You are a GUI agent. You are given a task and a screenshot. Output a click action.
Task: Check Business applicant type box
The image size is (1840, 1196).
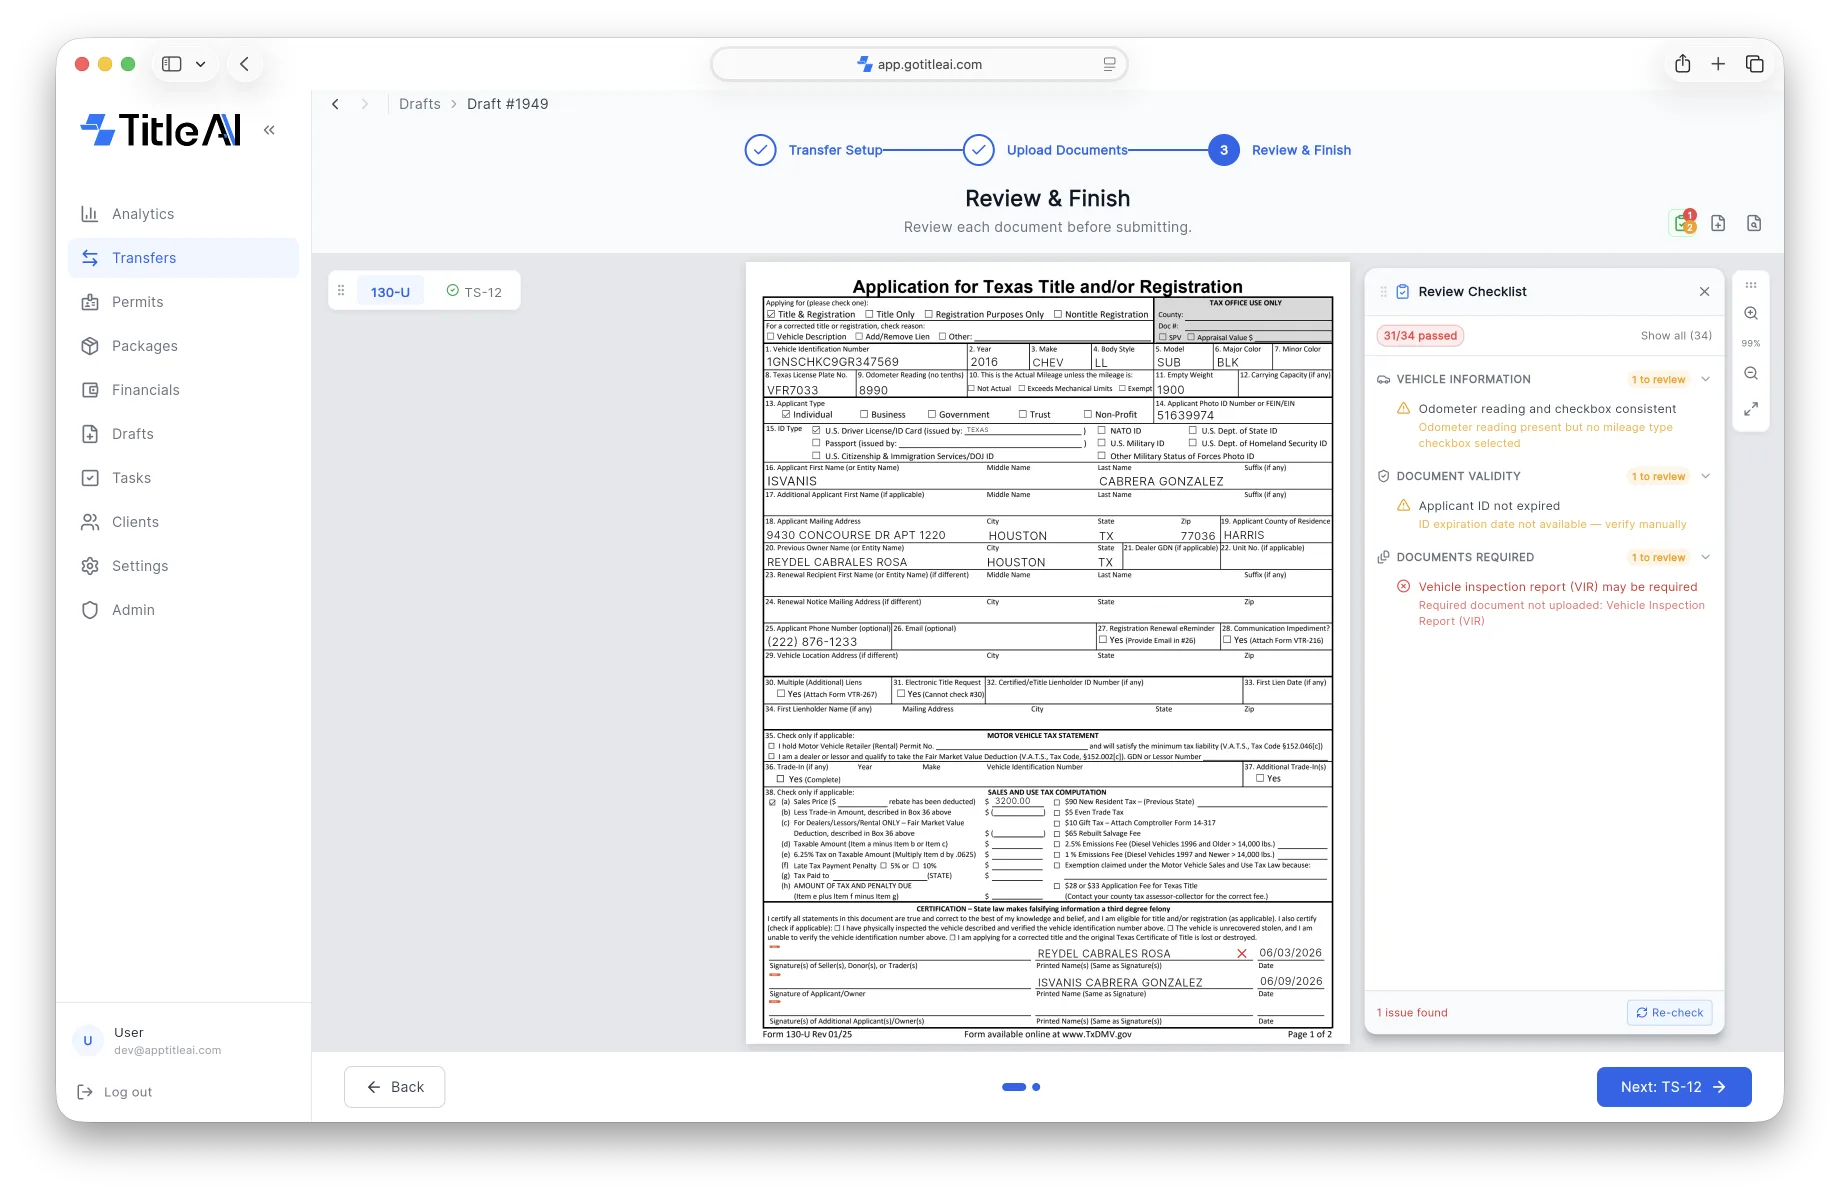(864, 414)
